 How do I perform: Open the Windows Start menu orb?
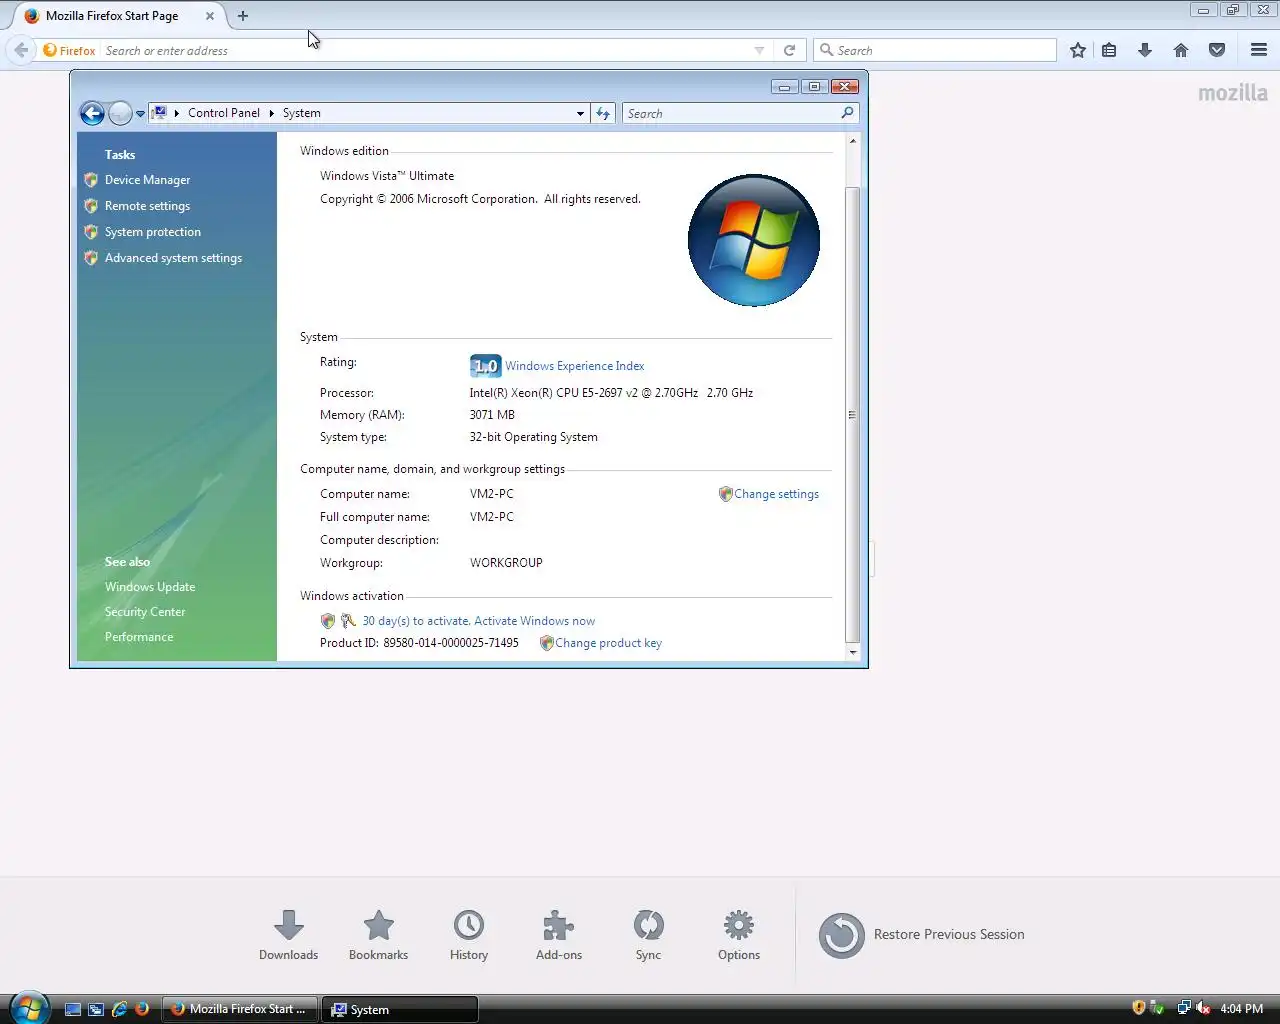pyautogui.click(x=30, y=1008)
